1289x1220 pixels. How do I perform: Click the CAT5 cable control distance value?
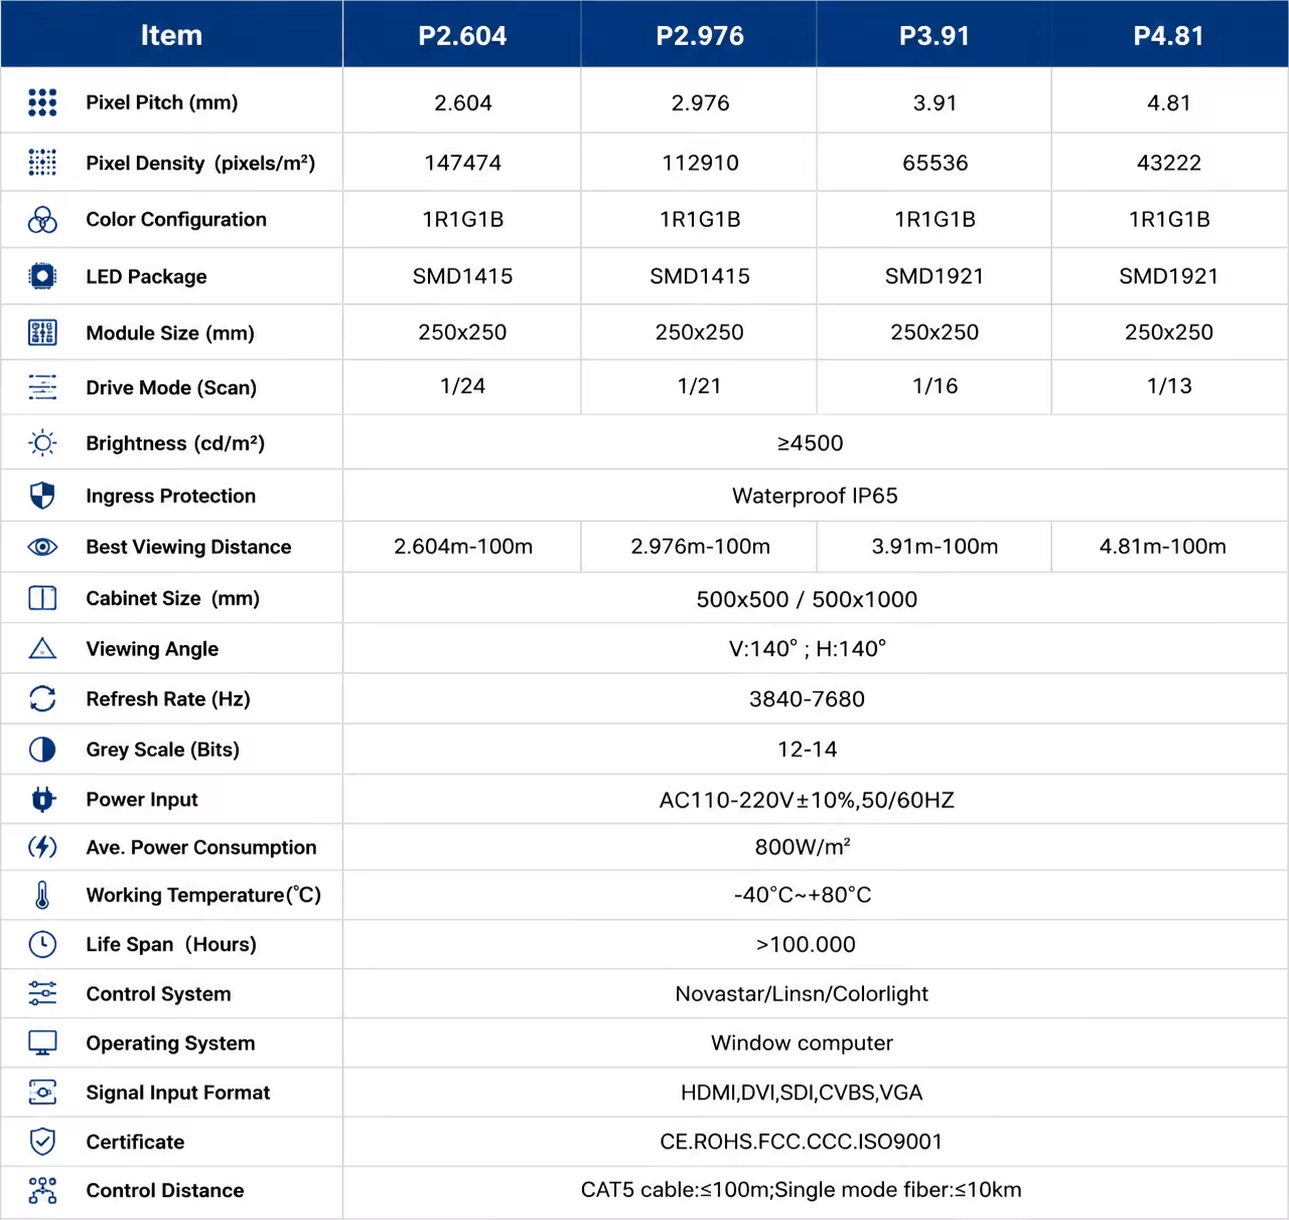801,1190
